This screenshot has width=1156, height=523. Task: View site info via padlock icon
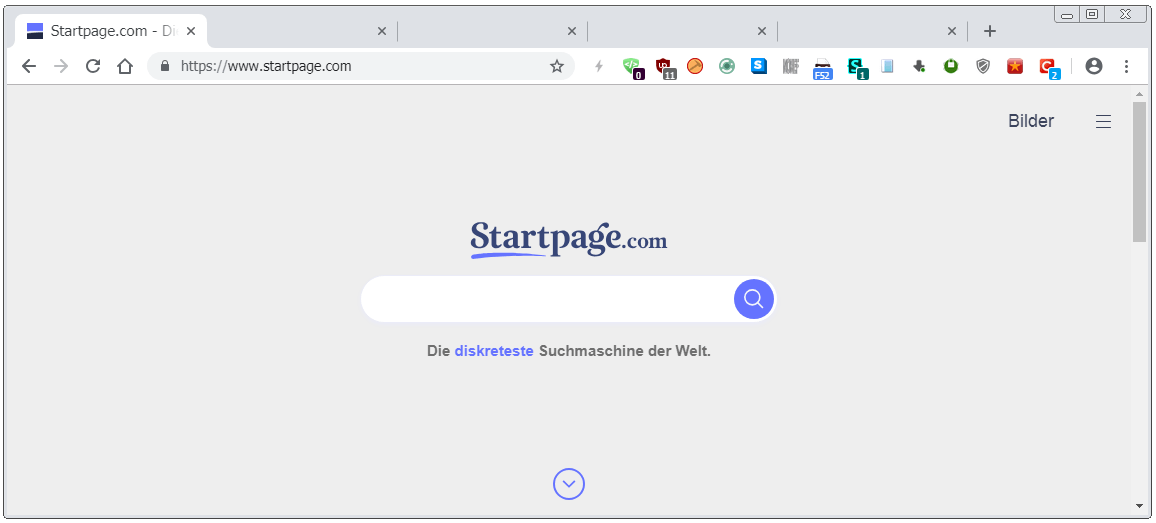point(165,66)
